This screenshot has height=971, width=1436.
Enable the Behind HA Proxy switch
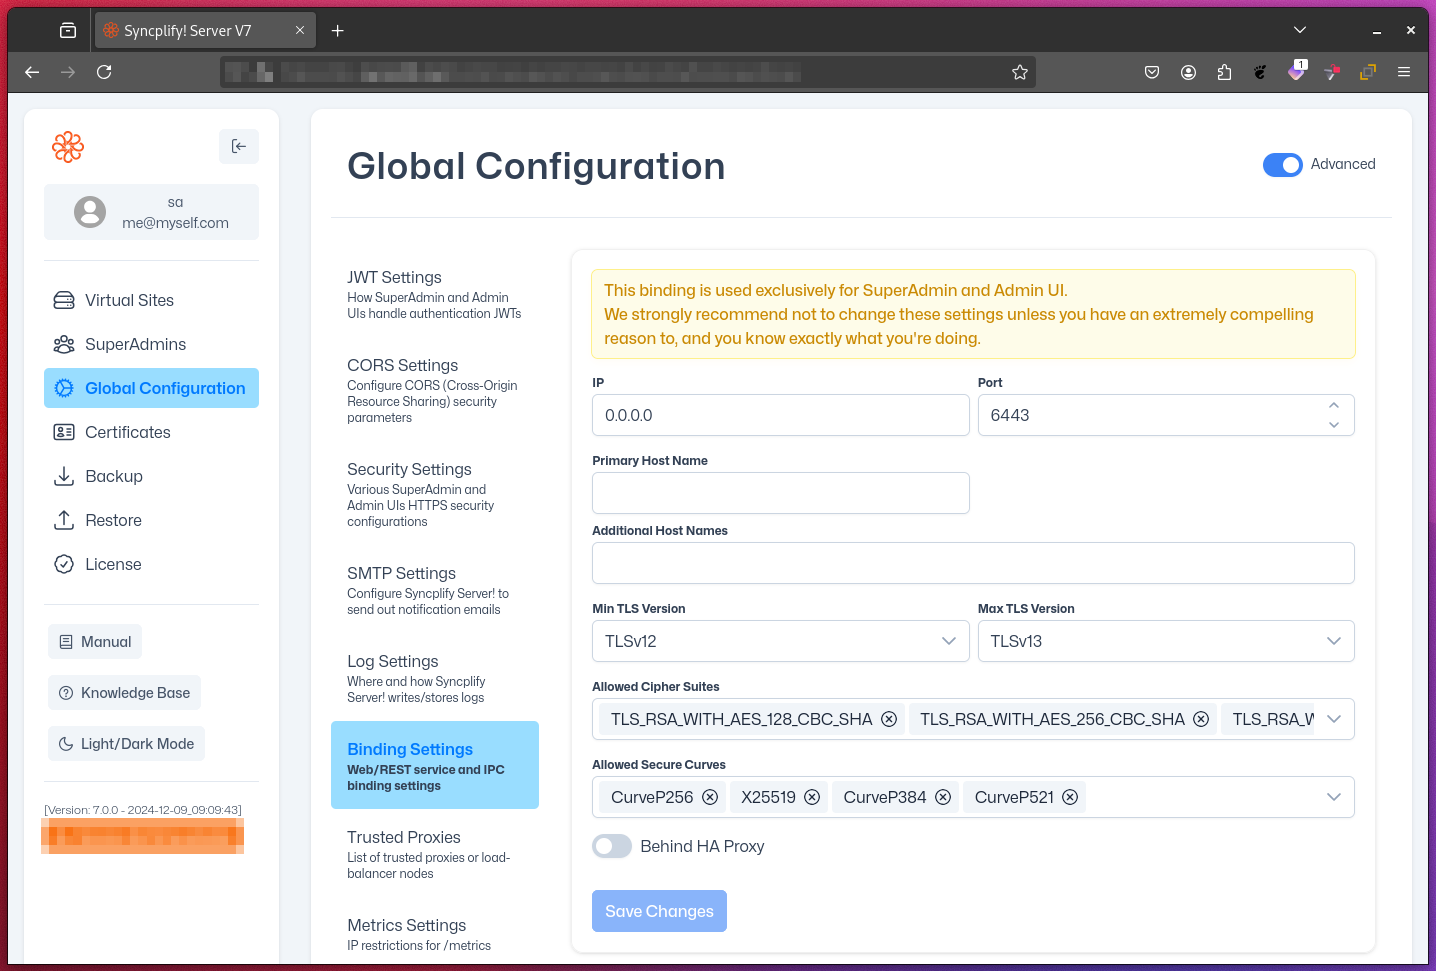612,846
